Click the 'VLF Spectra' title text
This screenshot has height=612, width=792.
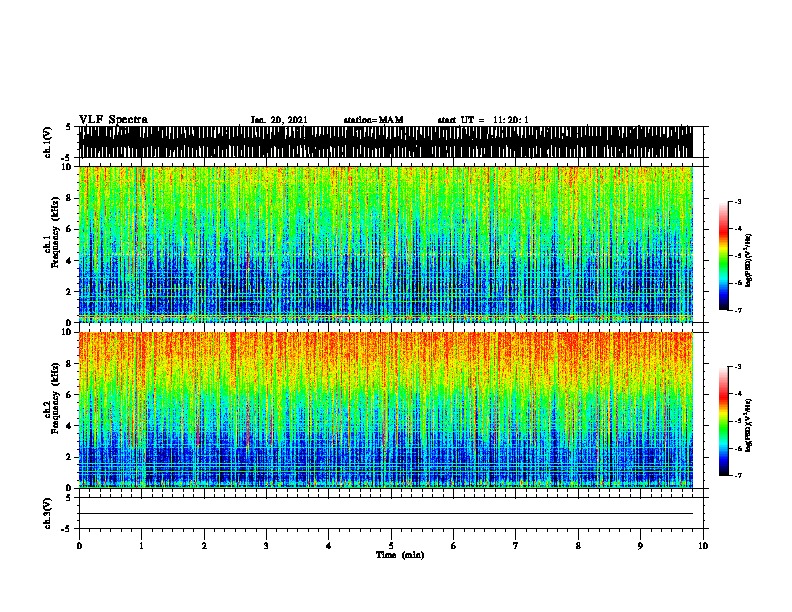click(x=113, y=120)
